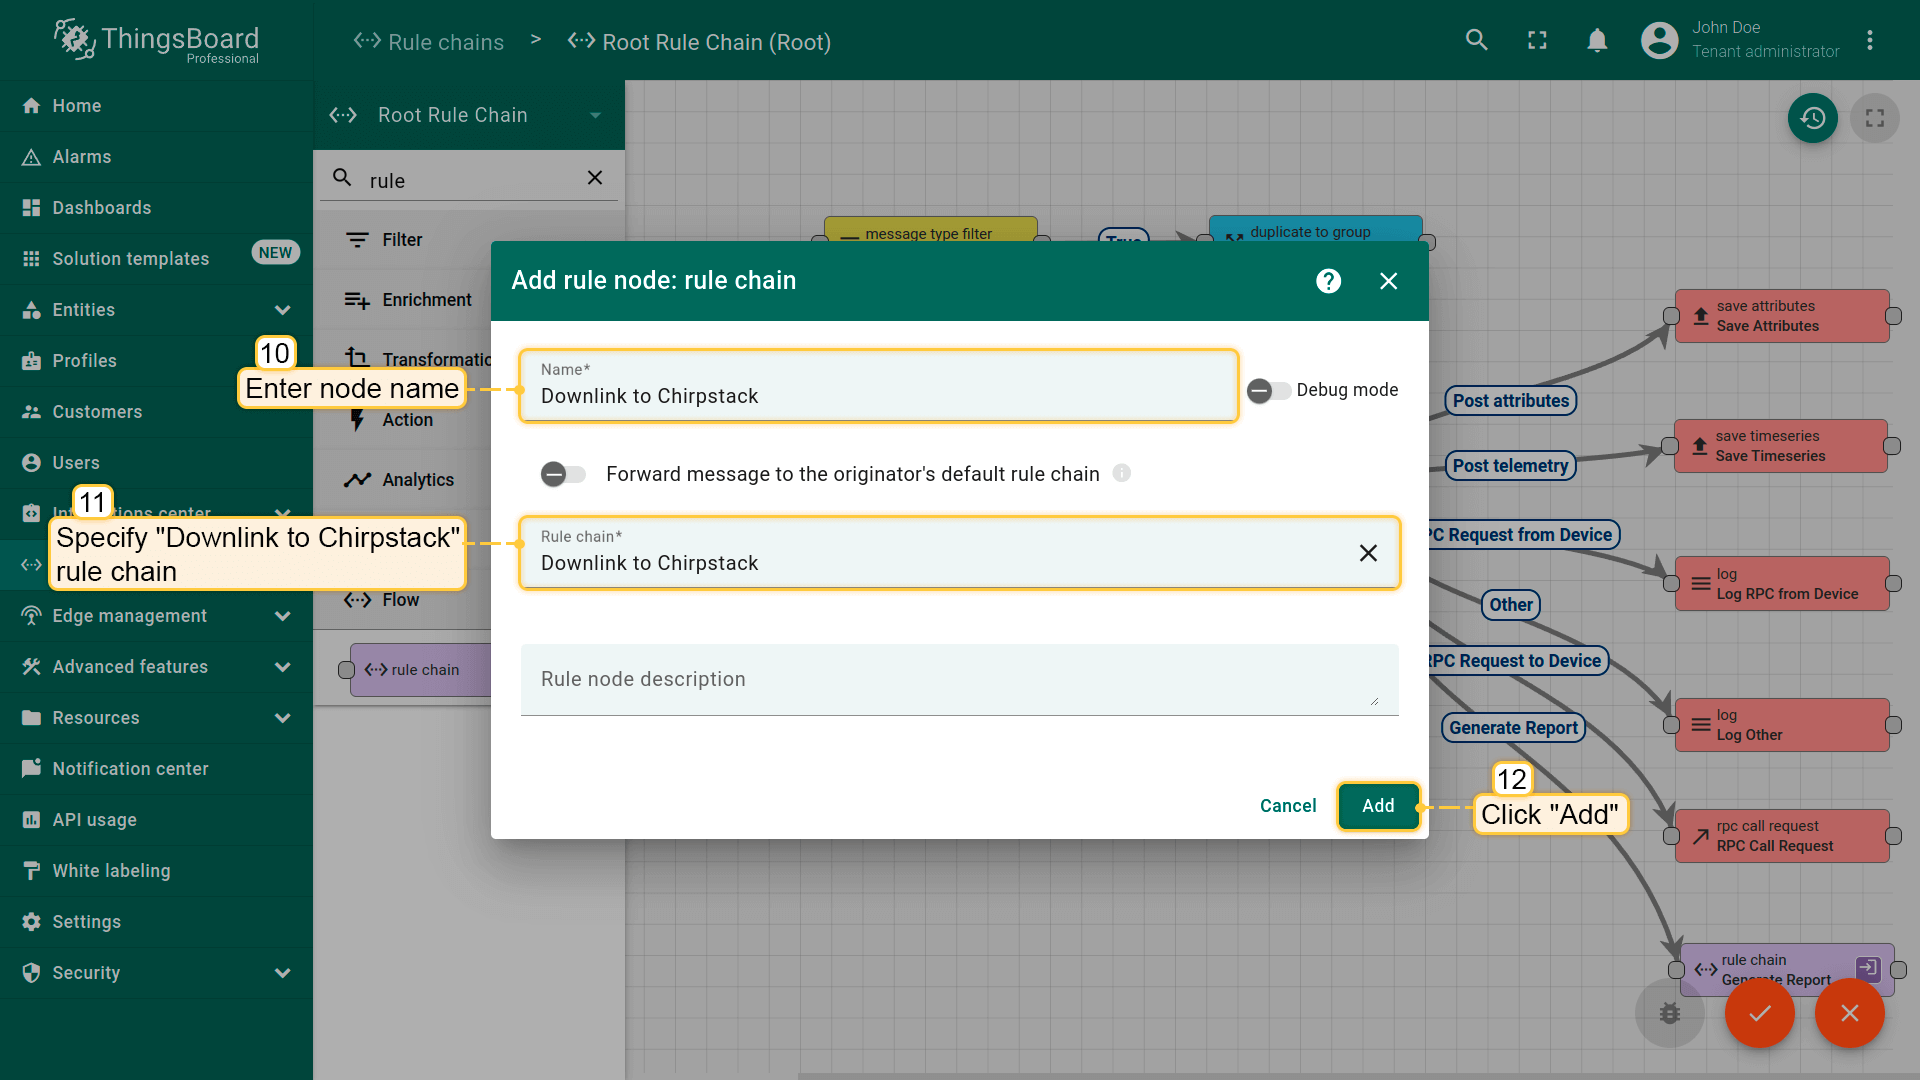This screenshot has width=1920, height=1080.
Task: Click the version control history icon
Action: click(x=1812, y=118)
